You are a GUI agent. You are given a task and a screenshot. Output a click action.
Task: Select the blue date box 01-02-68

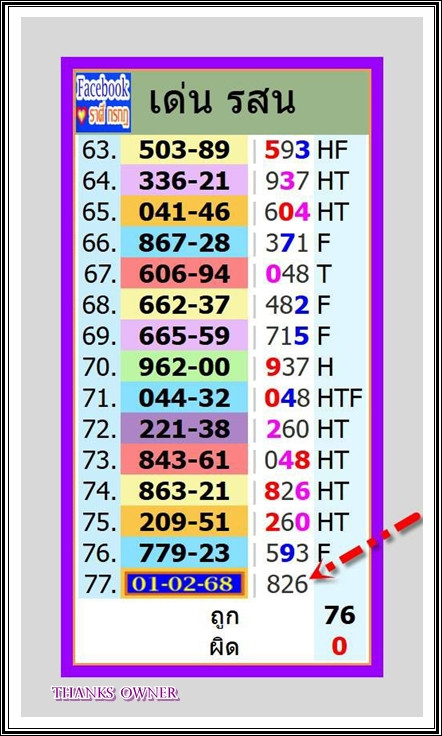click(x=183, y=583)
